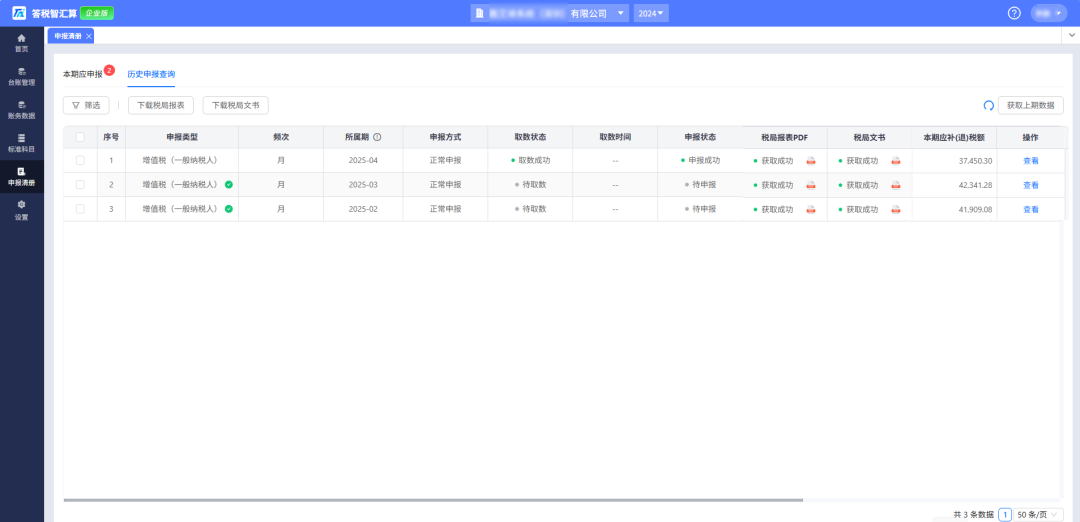Open the 50 条/页 page size dropdown

[x=1039, y=514]
